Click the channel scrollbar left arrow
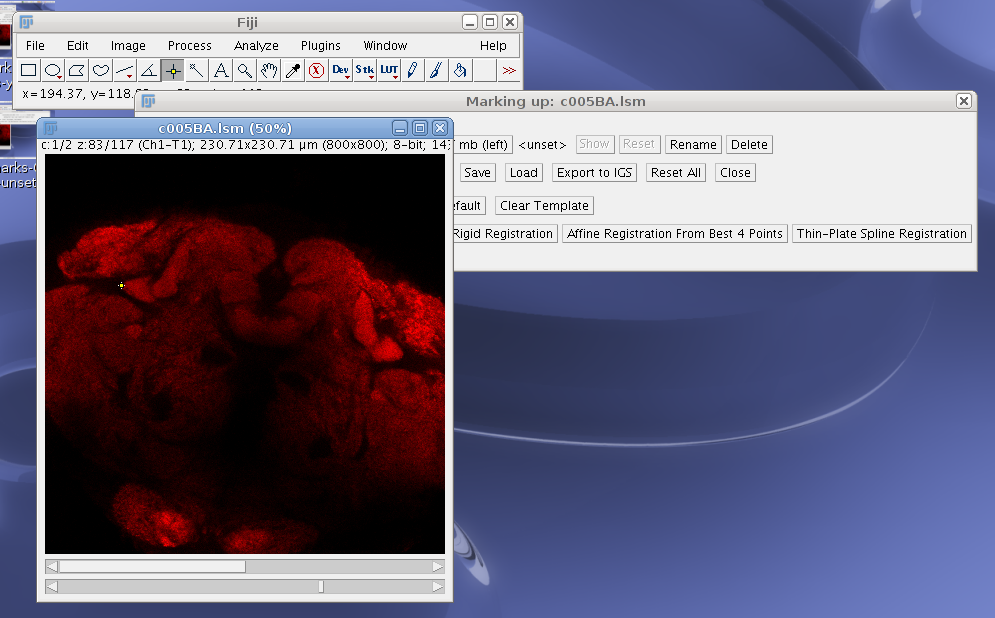The width and height of the screenshot is (995, 618). pos(52,567)
